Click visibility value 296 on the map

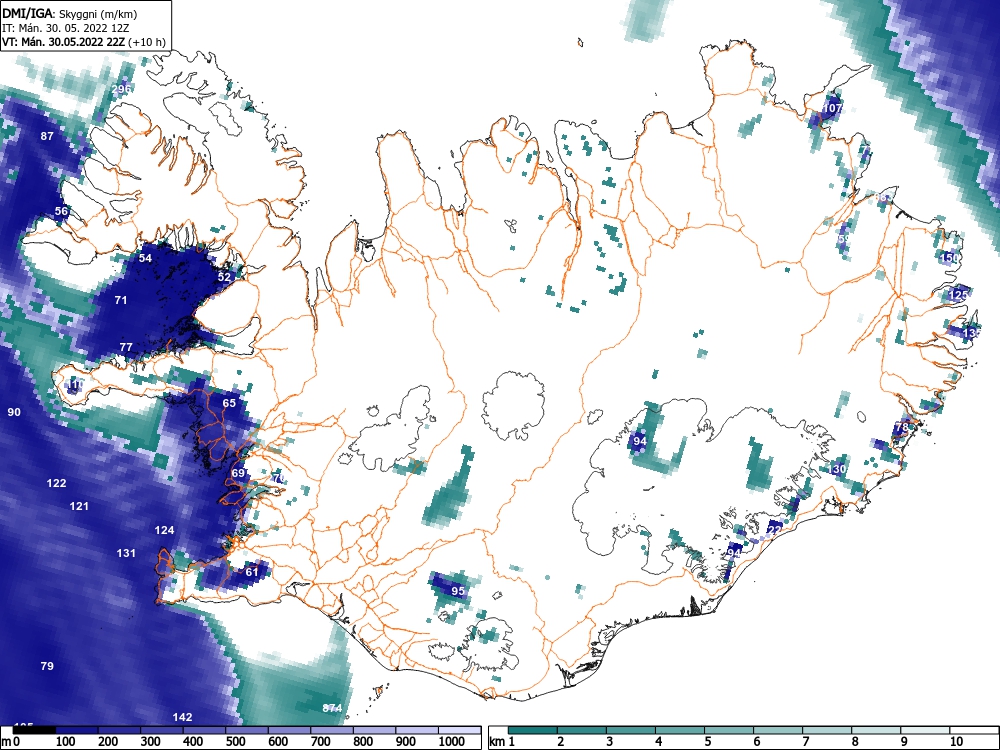(x=121, y=89)
